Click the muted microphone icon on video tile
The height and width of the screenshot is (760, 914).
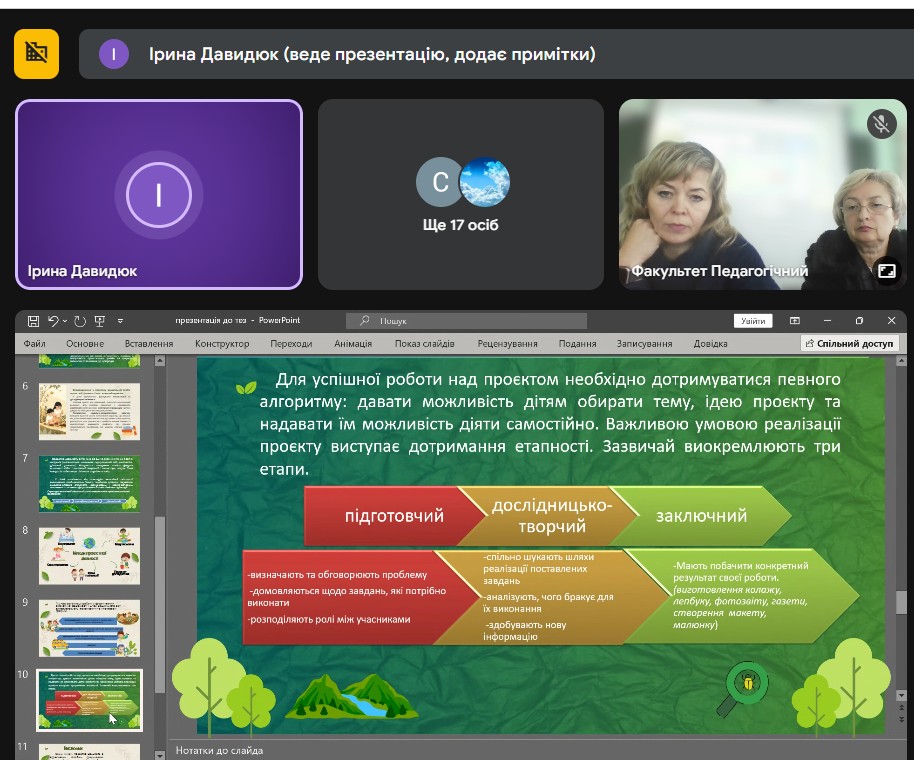point(881,124)
